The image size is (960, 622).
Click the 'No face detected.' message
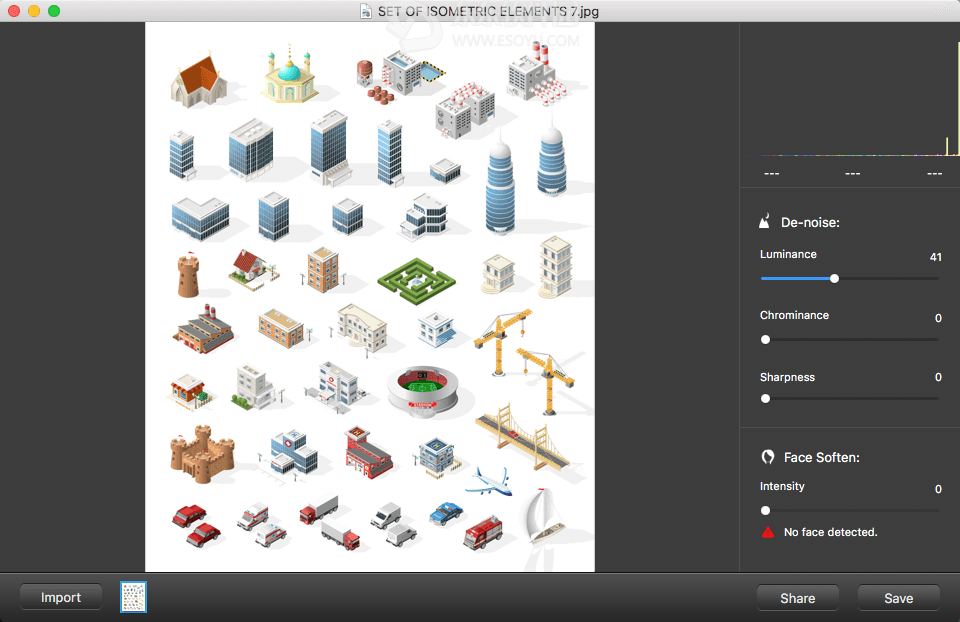(830, 533)
